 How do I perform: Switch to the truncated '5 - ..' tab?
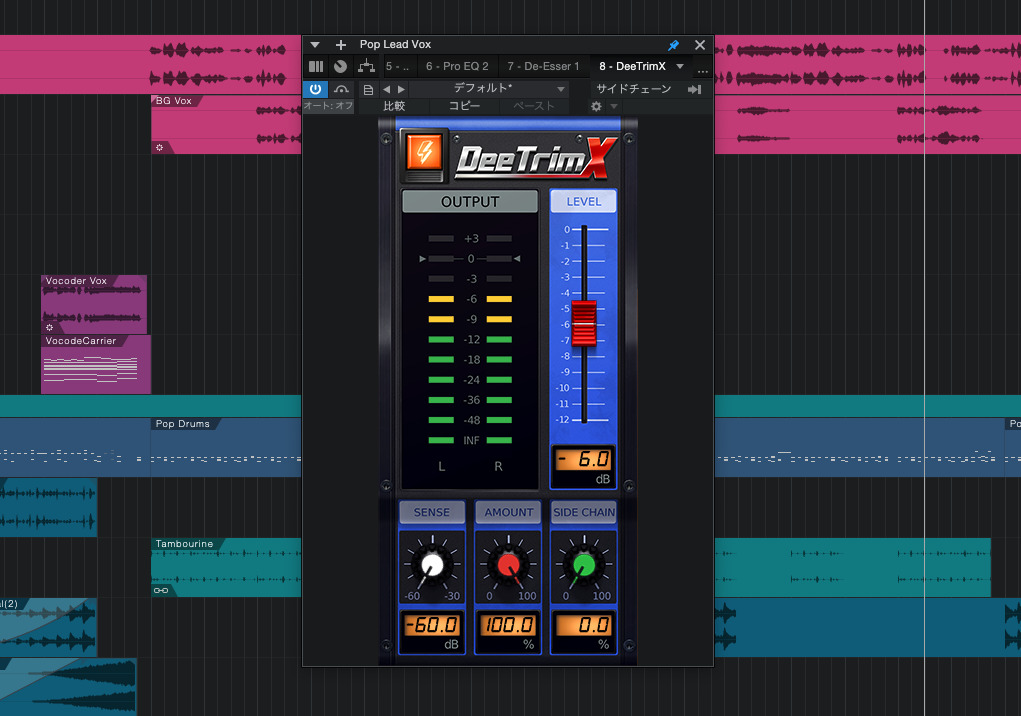pos(397,66)
